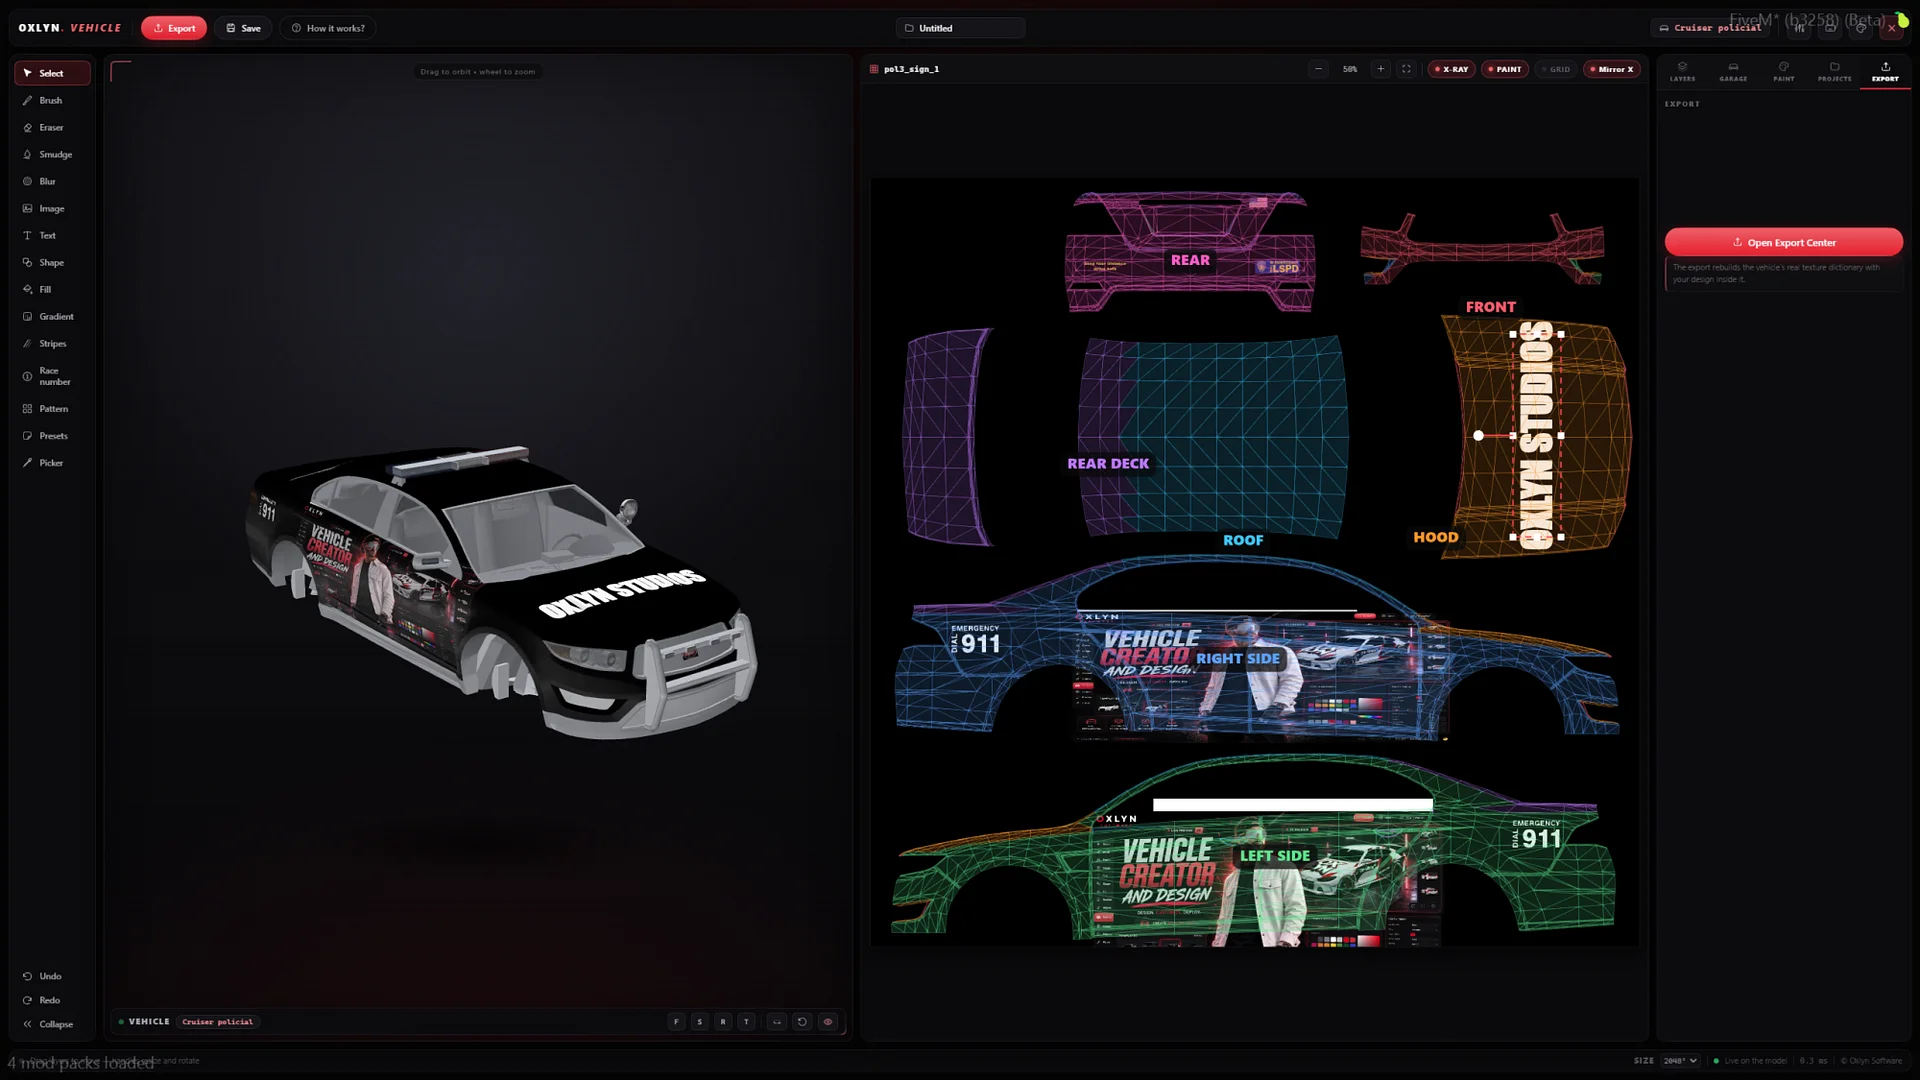Edit the Untitled project name field
Screen dimensions: 1920x1080
coord(961,28)
